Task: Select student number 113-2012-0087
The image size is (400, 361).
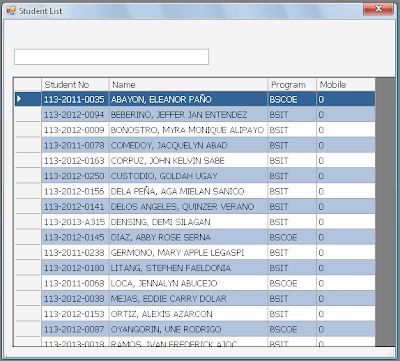Action: (x=75, y=329)
